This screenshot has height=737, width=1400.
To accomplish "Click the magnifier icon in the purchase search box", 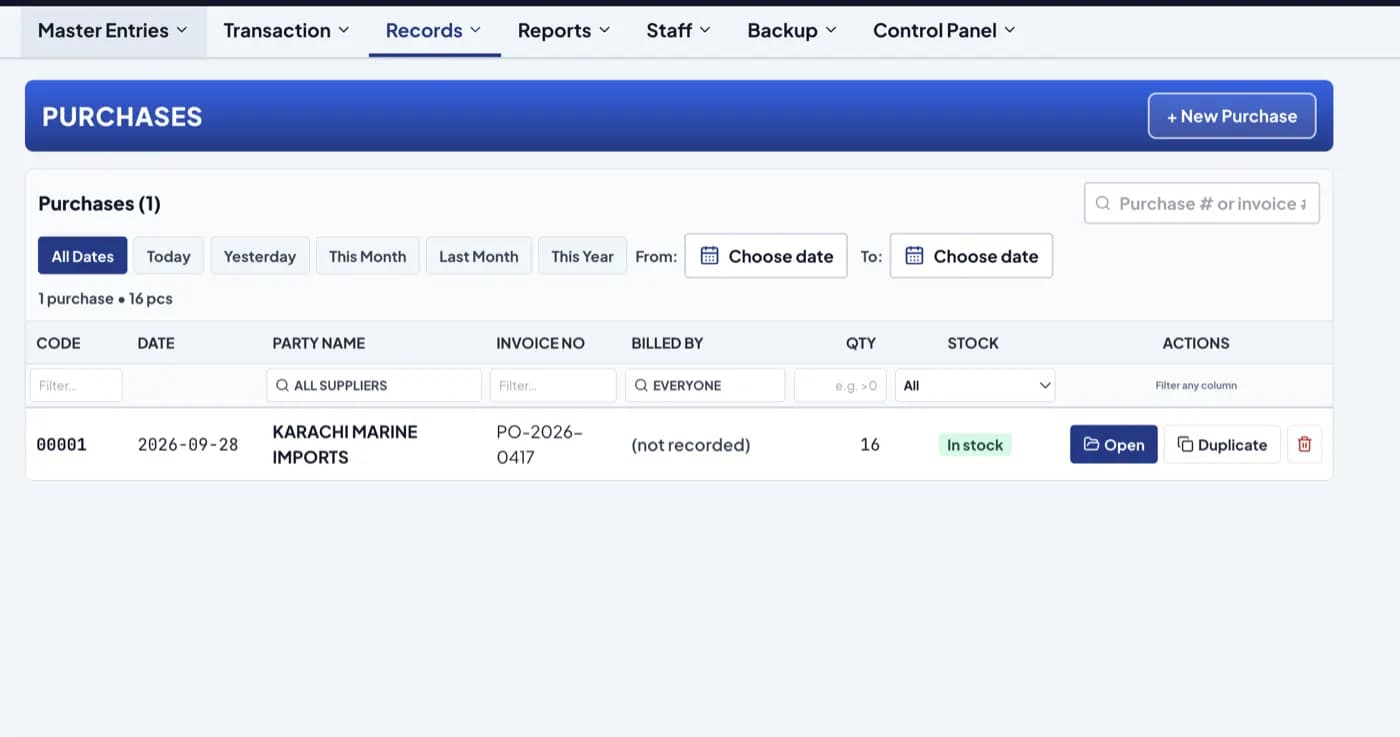I will pyautogui.click(x=1103, y=203).
